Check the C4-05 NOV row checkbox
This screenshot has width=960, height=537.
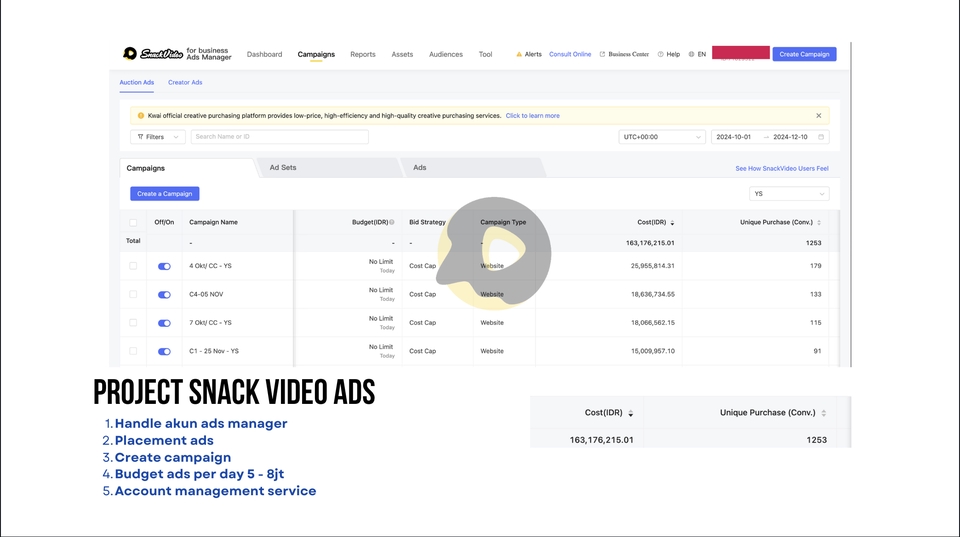tap(133, 295)
